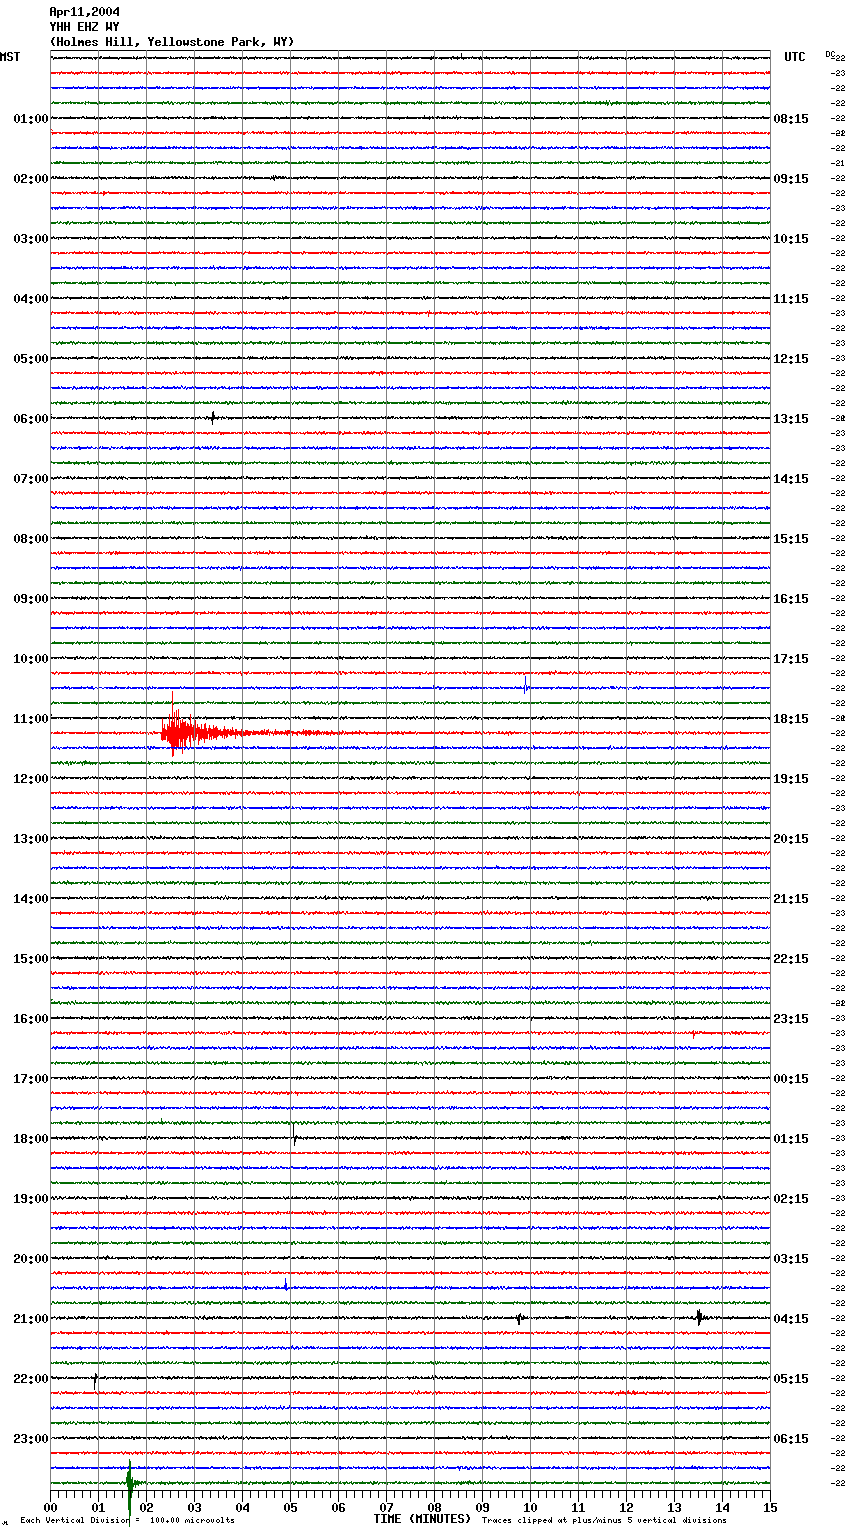Click the TIME (MINUTES) axis title
The width and height of the screenshot is (850, 1534).
(422, 1519)
